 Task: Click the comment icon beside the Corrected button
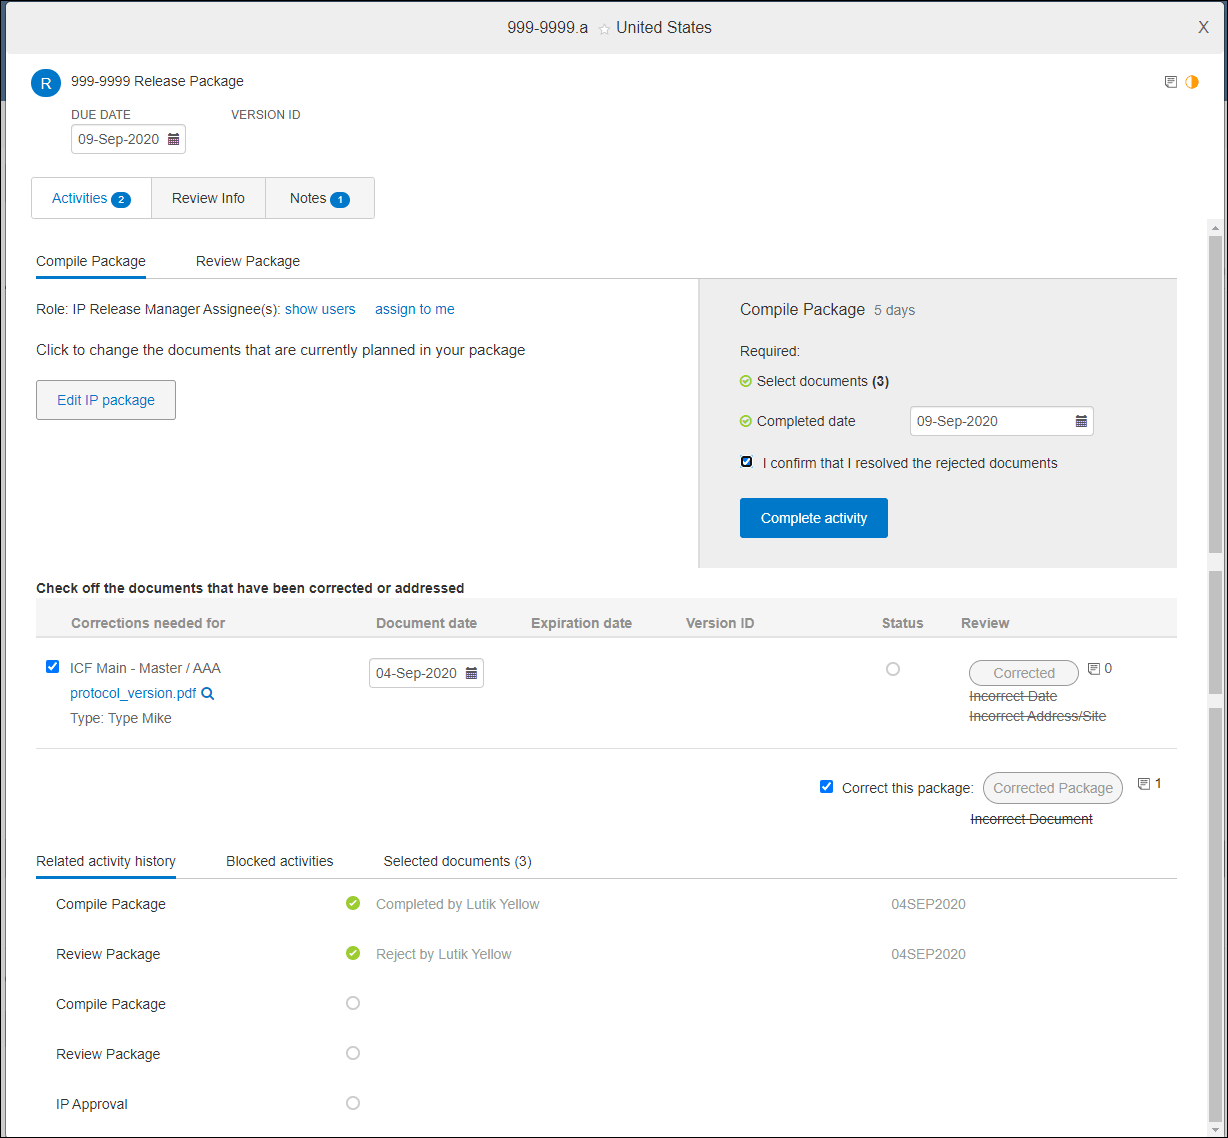[1094, 668]
